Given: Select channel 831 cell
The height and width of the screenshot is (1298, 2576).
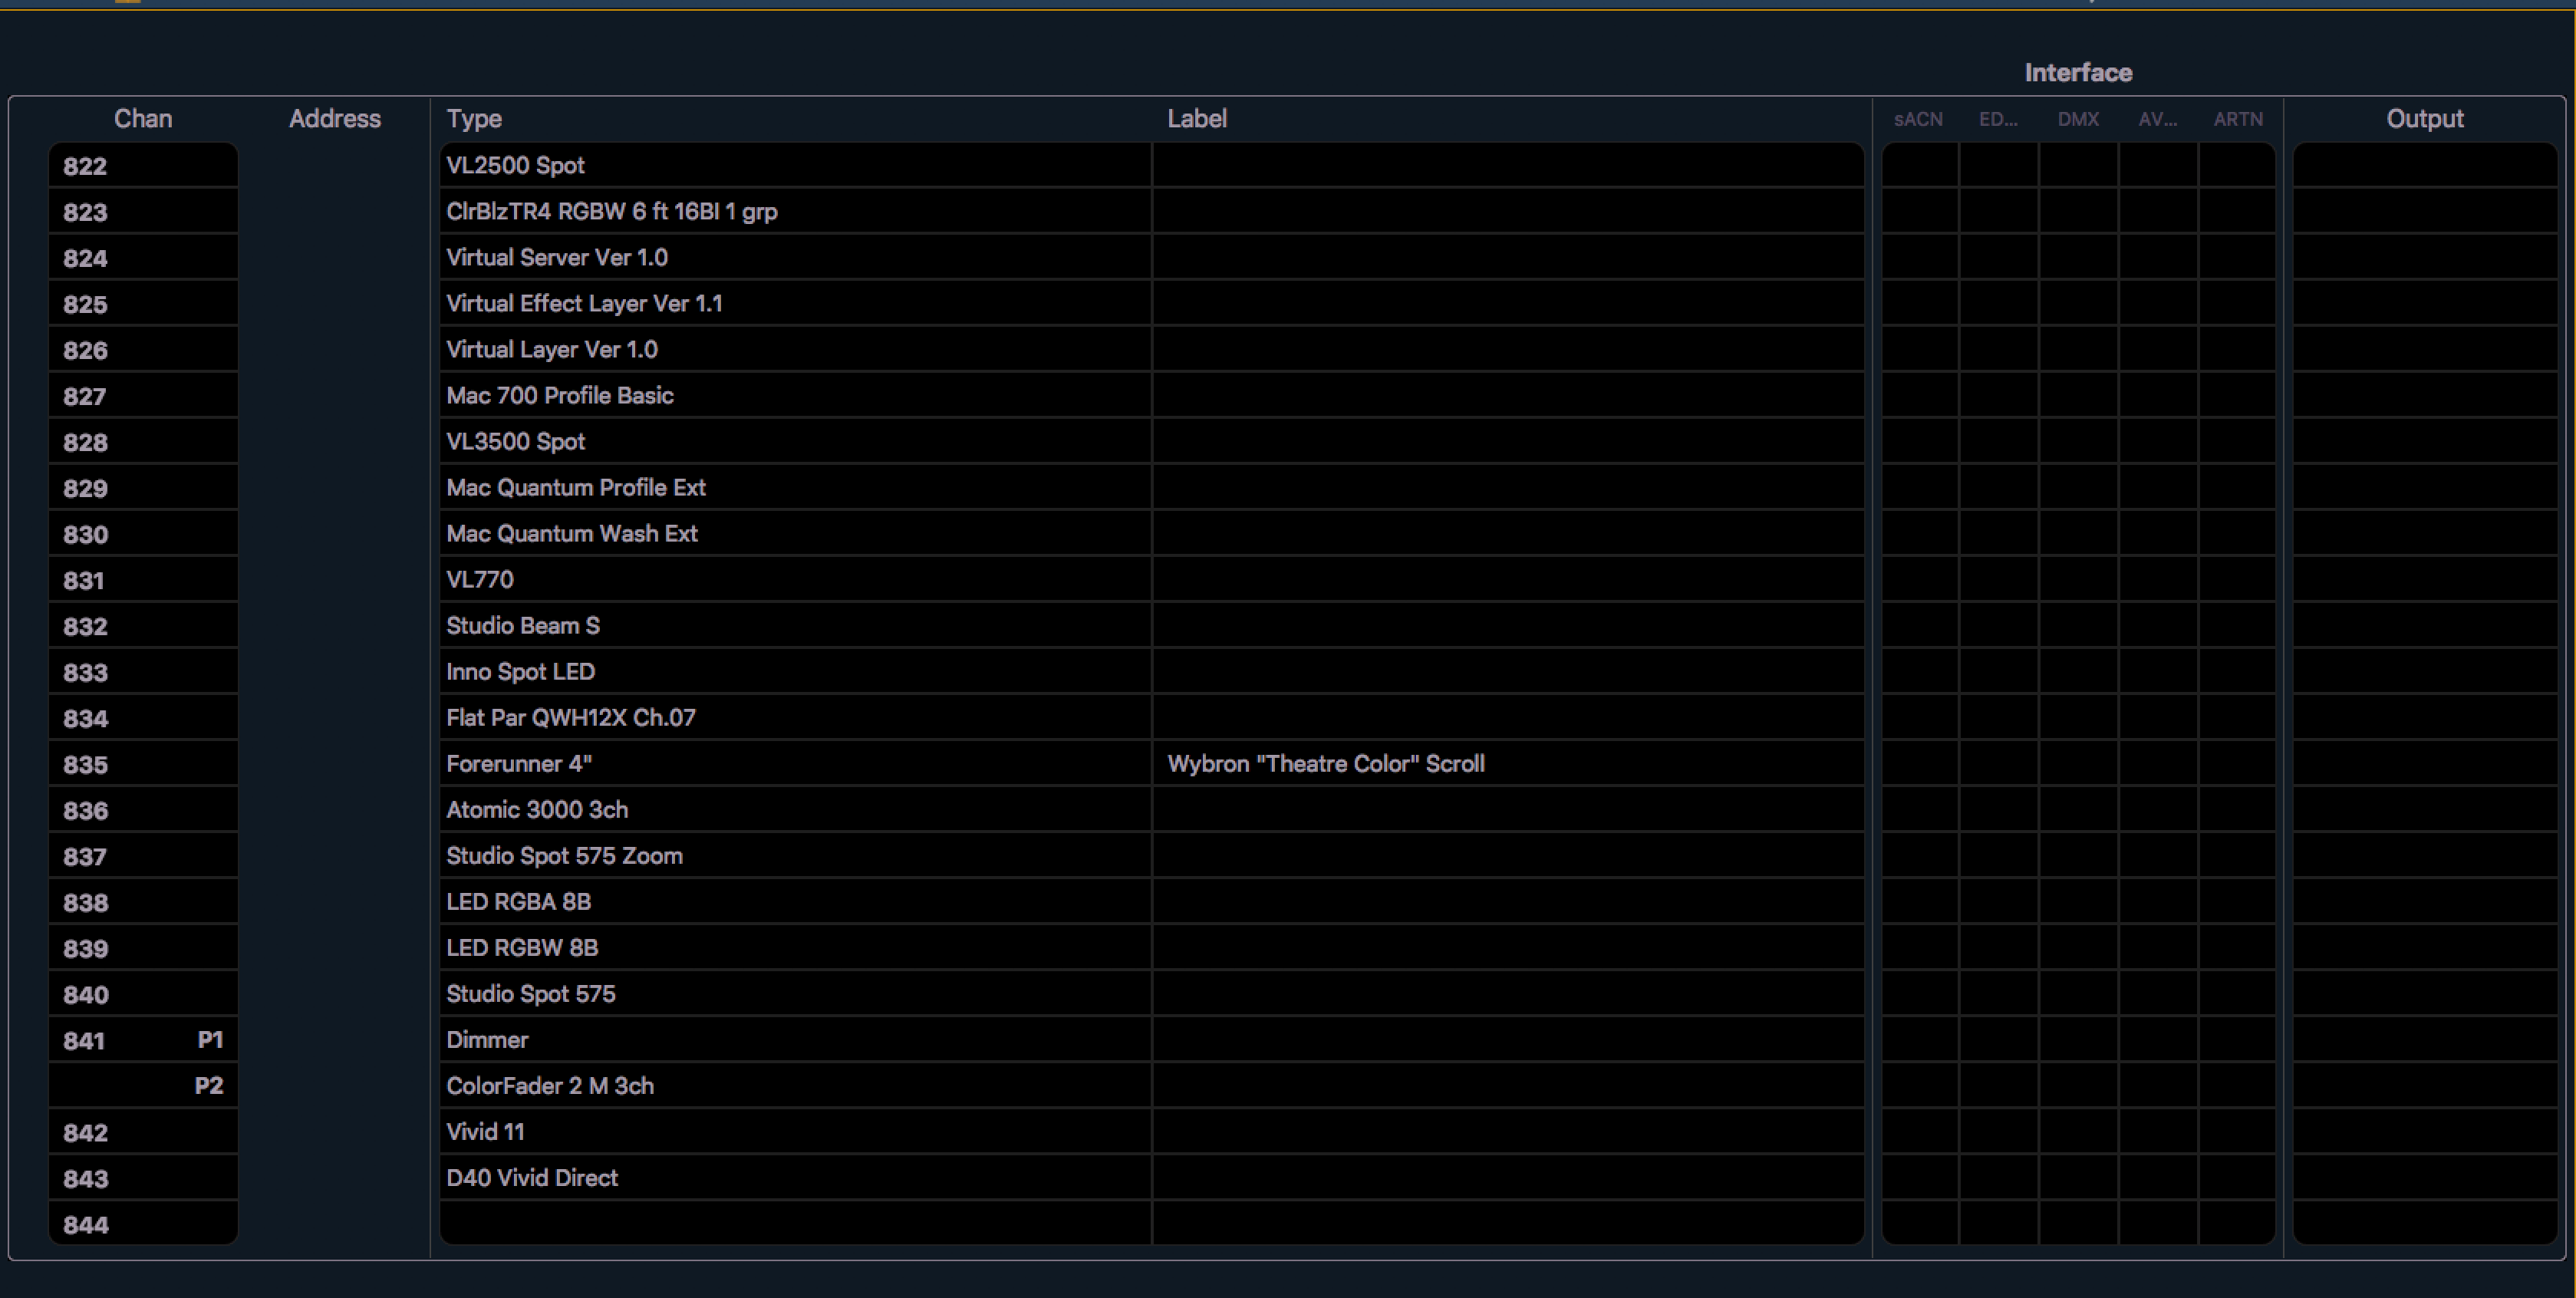Looking at the screenshot, I should tap(143, 580).
